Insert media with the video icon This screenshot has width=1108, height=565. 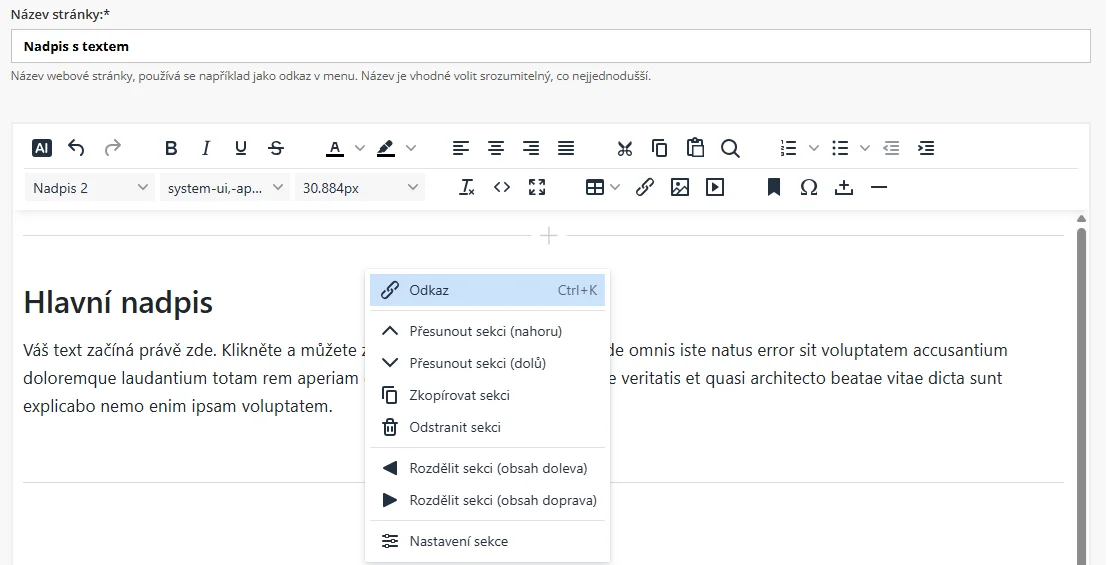click(714, 187)
